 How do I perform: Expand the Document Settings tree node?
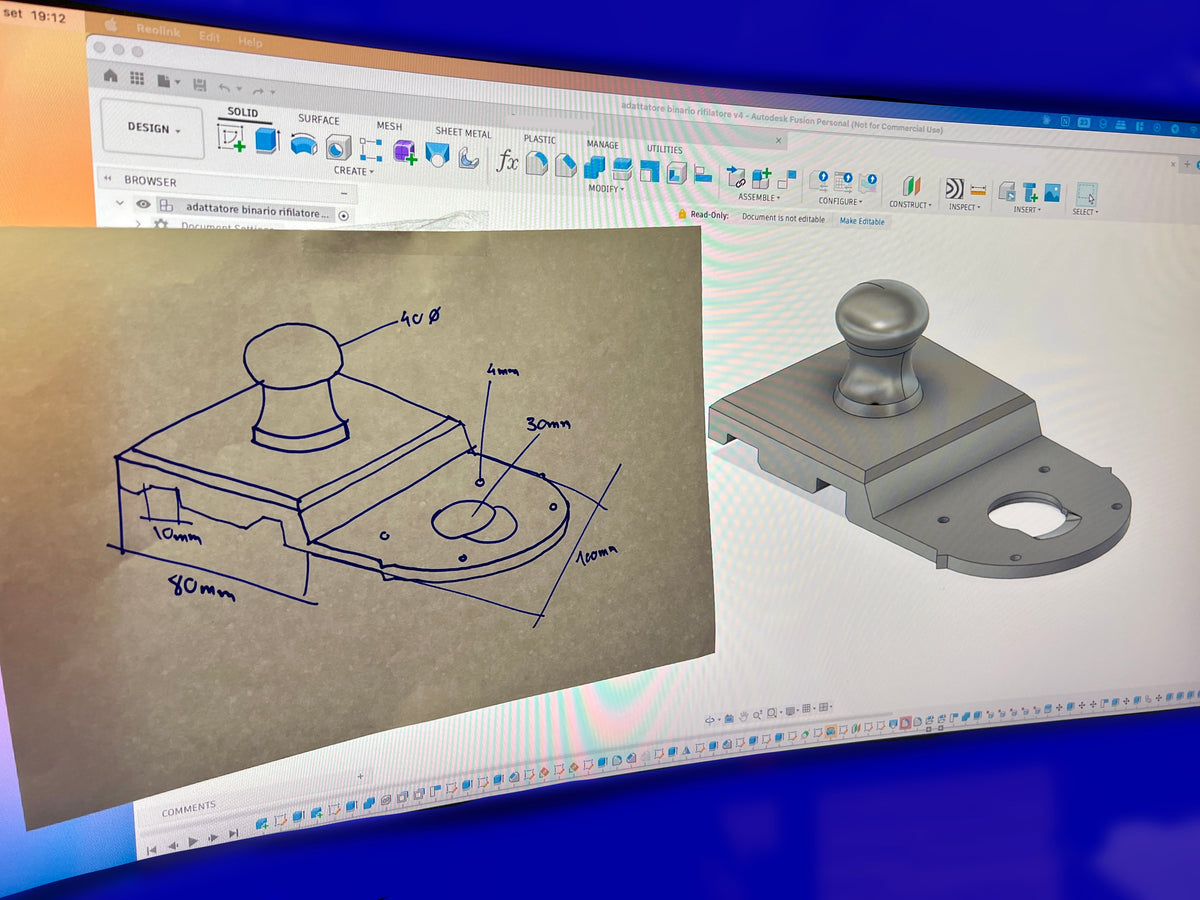tap(138, 224)
